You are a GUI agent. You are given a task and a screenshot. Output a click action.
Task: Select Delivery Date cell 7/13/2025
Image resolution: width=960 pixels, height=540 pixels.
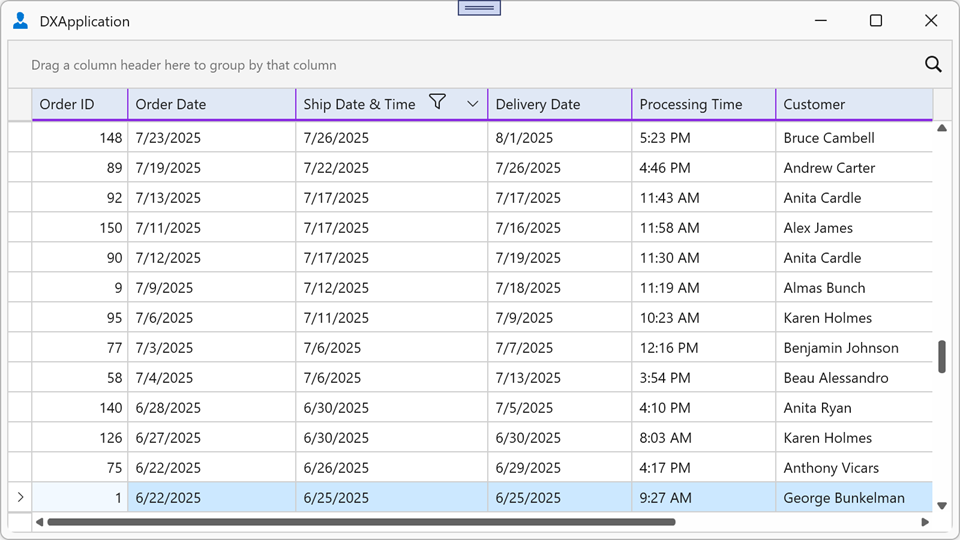560,378
